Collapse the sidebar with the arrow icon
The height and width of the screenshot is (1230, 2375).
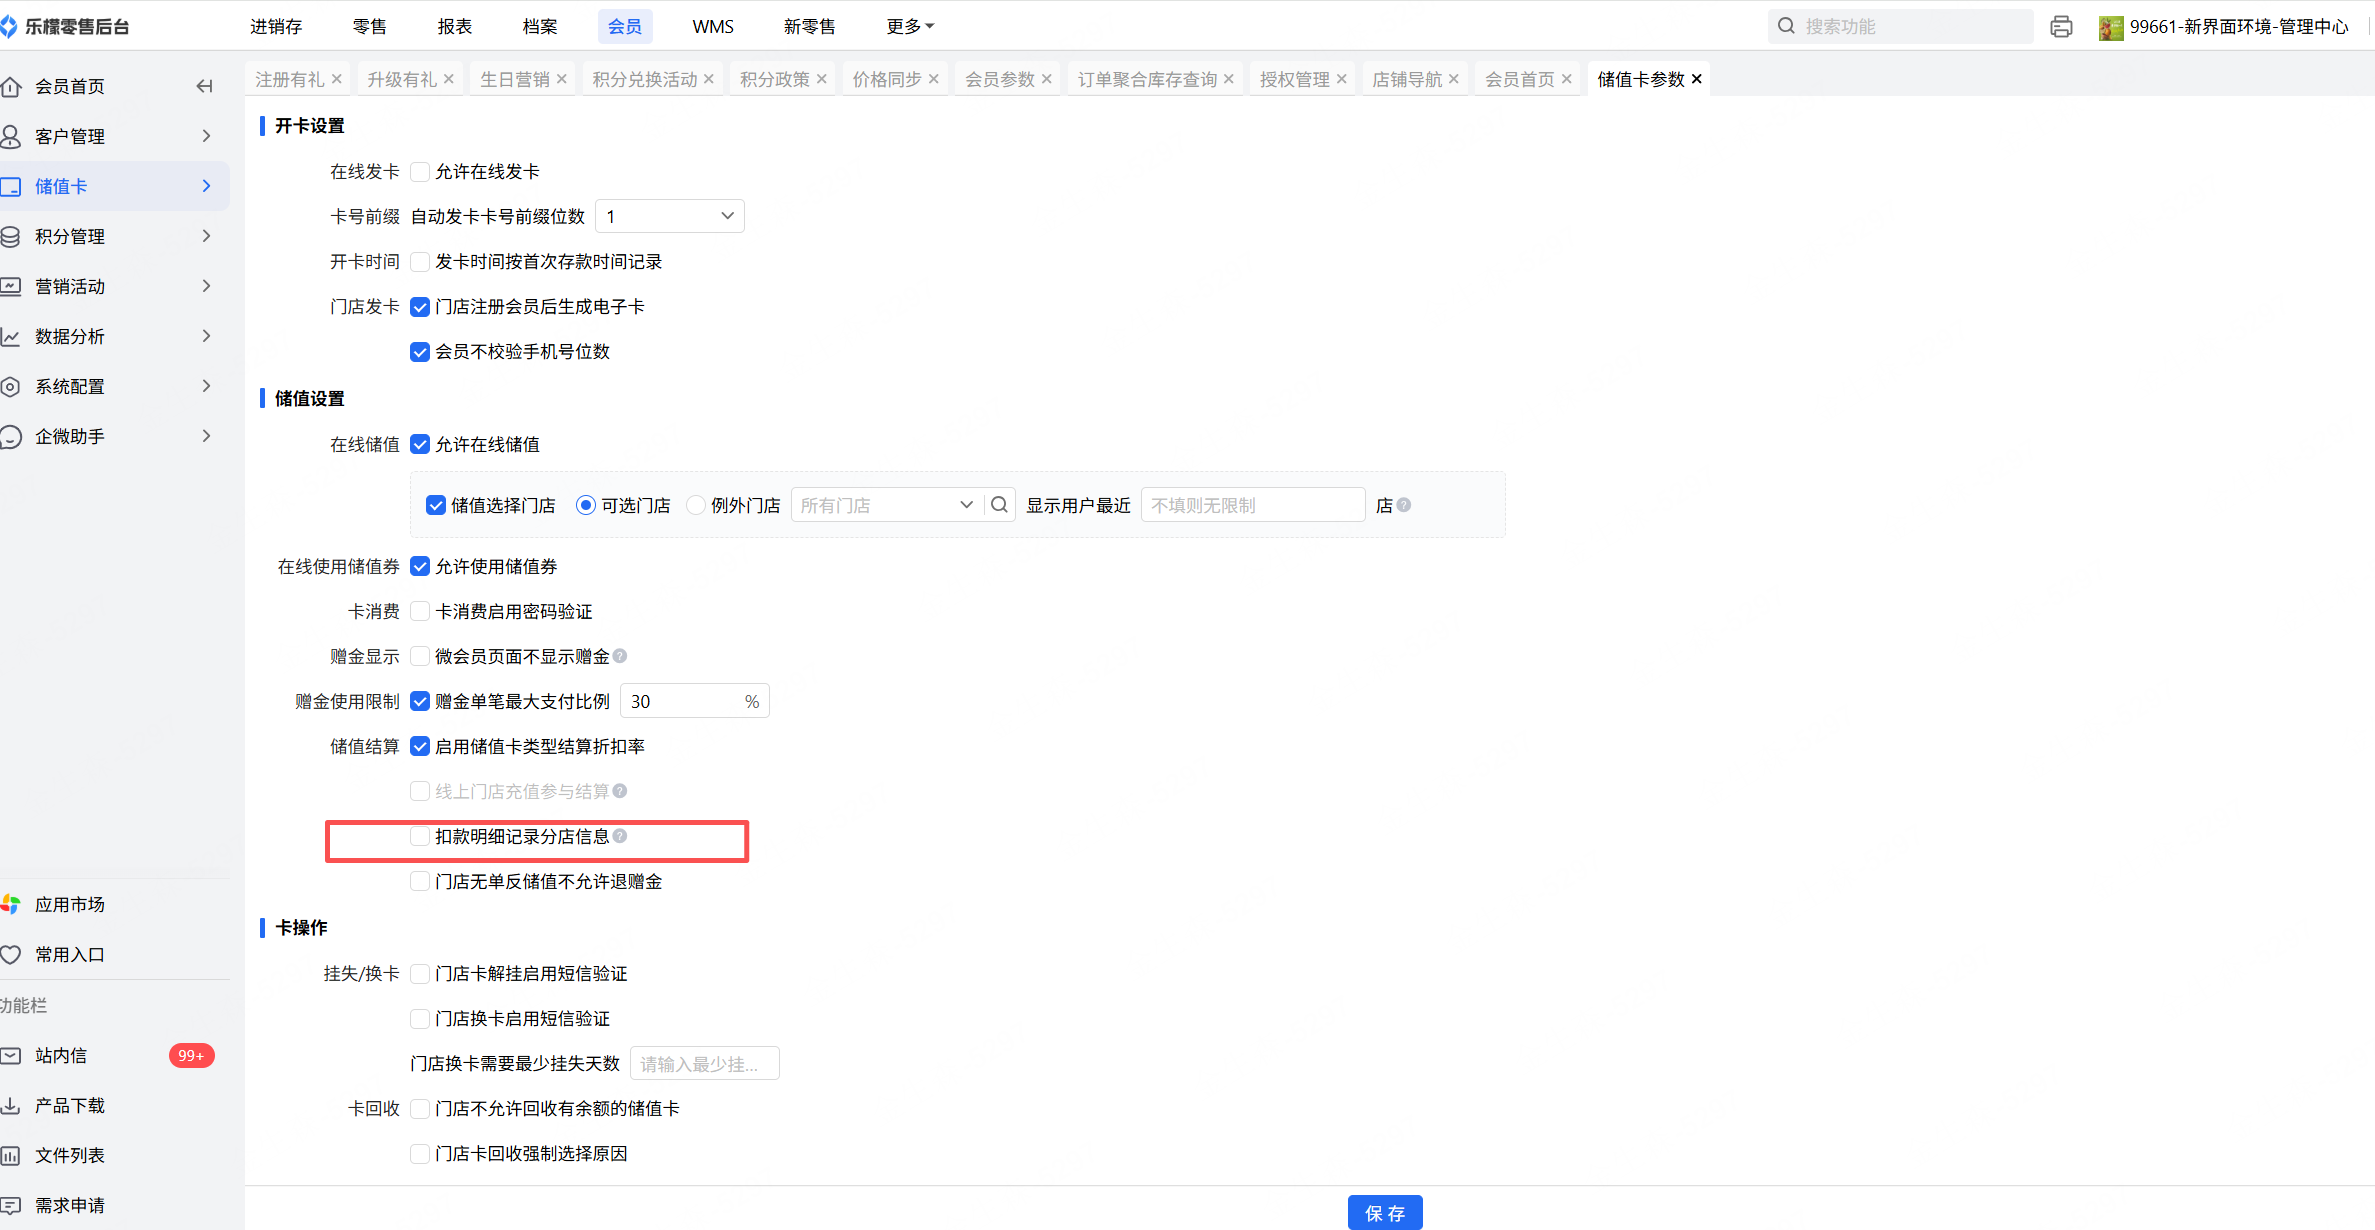point(204,86)
